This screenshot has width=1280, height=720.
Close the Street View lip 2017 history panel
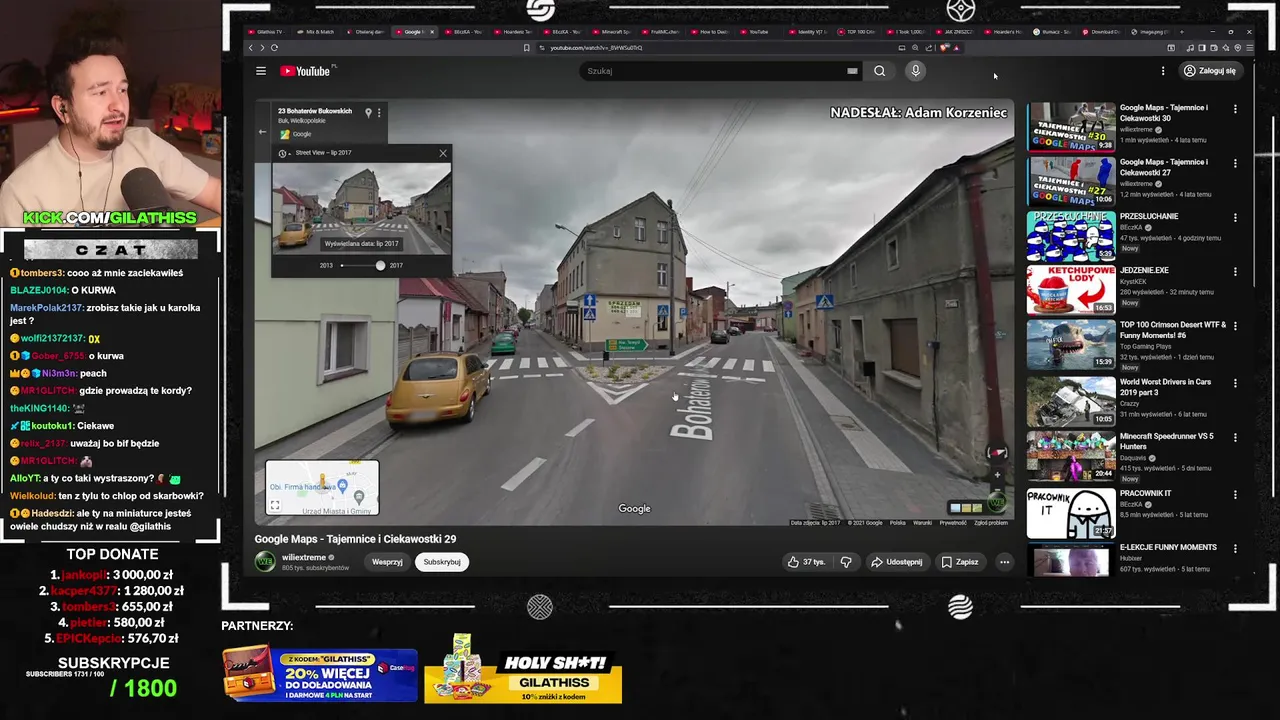(443, 153)
